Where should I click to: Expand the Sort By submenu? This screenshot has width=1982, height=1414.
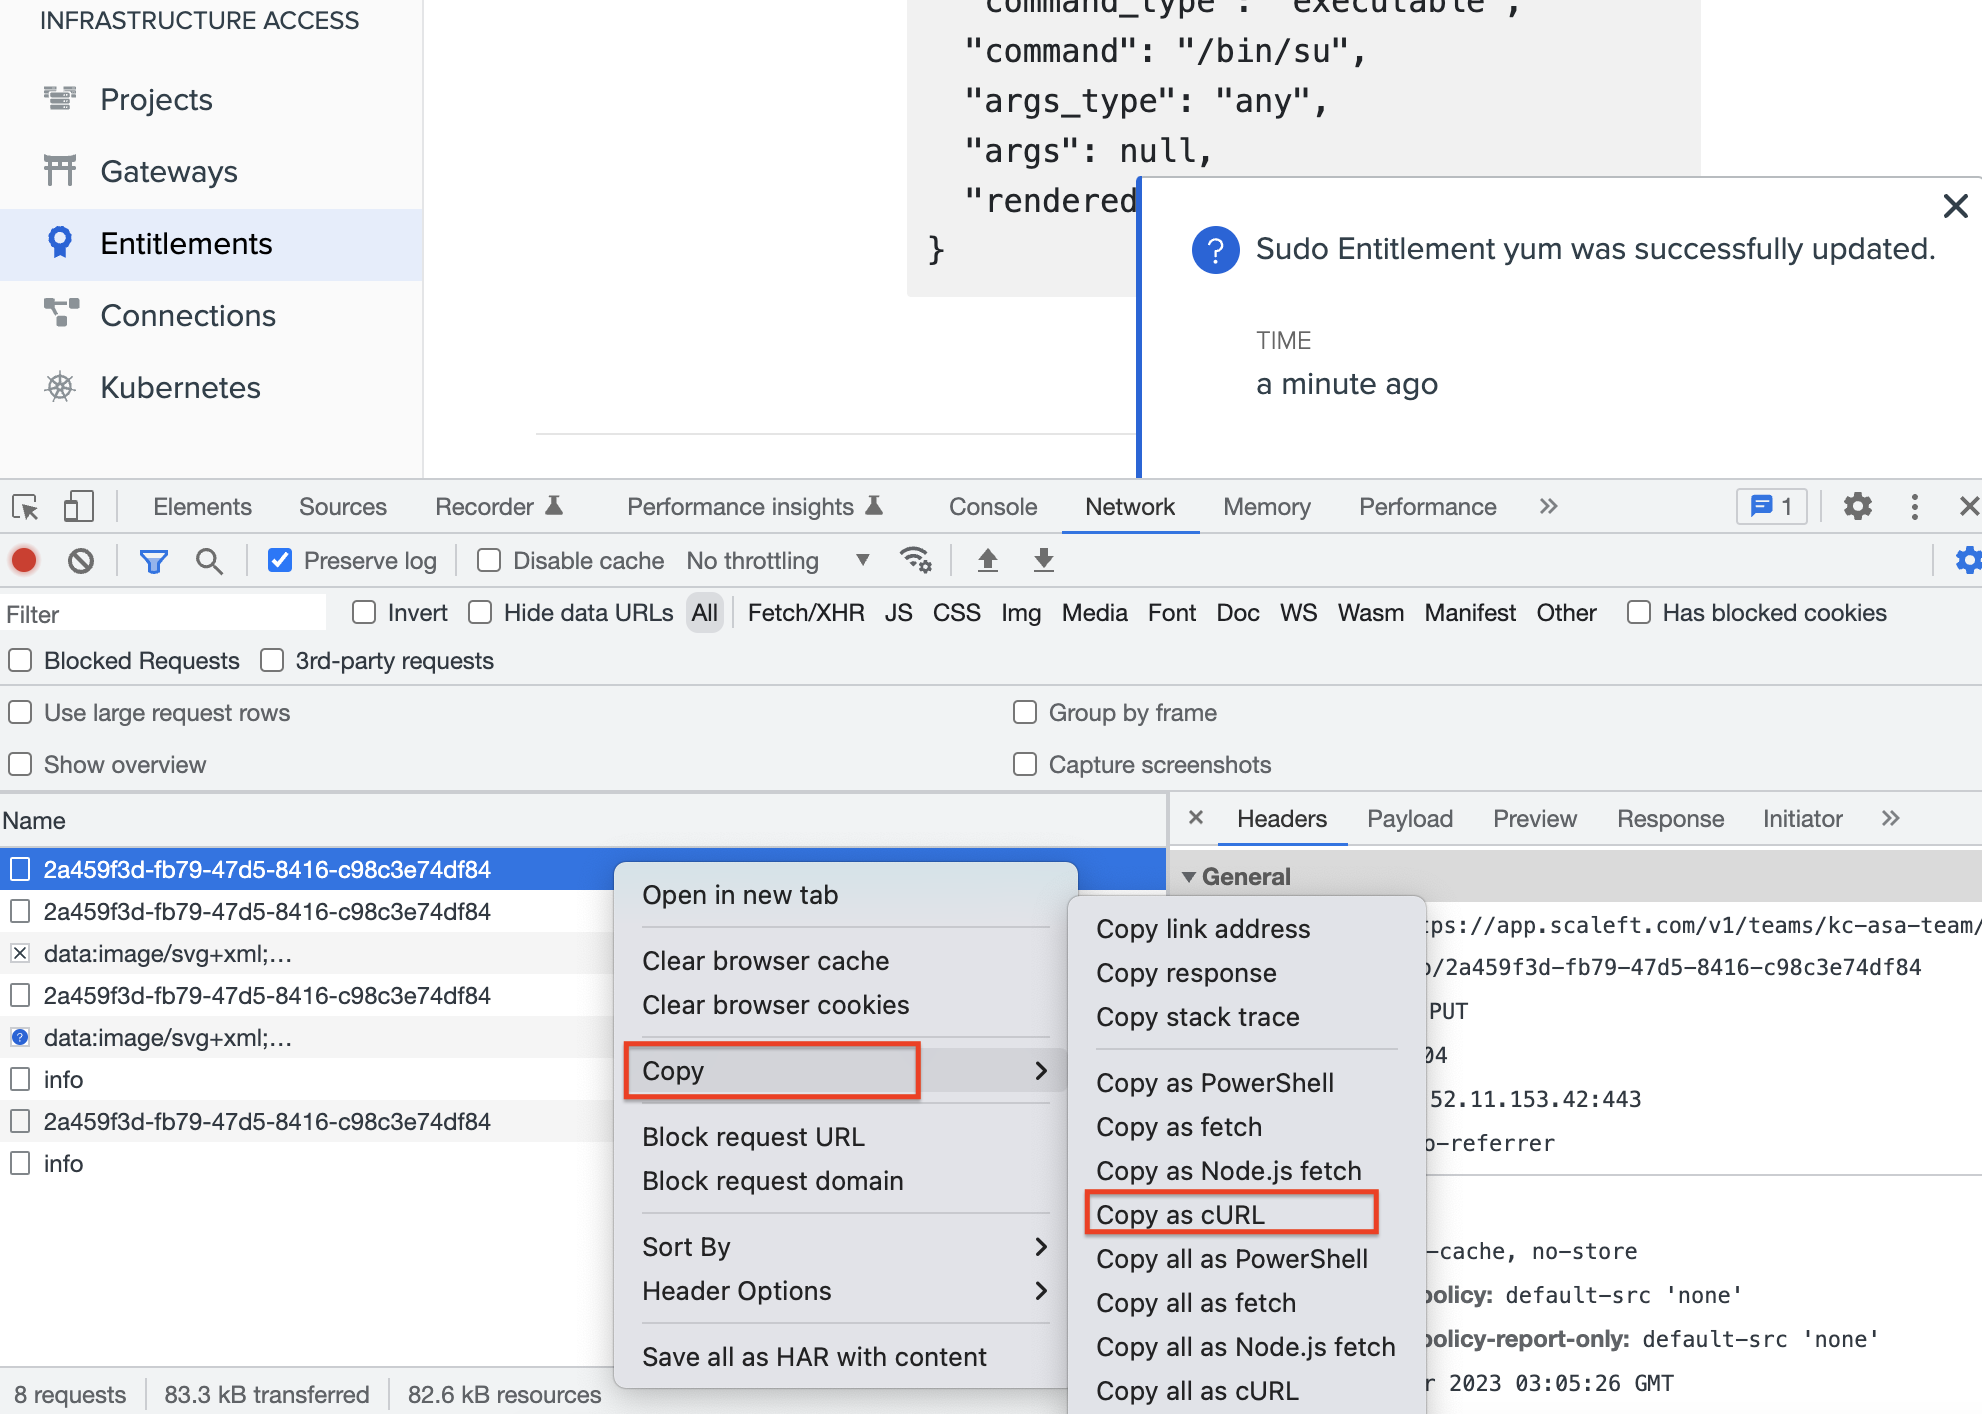click(845, 1246)
